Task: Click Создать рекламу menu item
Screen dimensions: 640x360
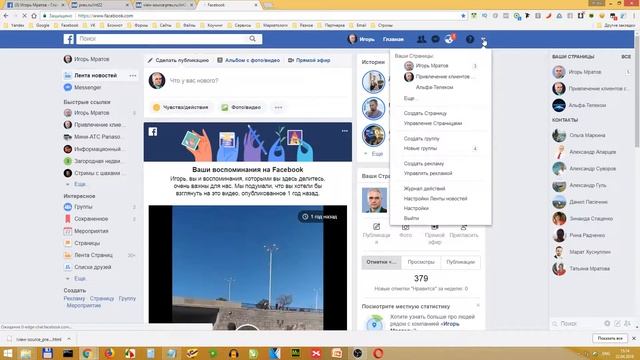Action: pyautogui.click(x=424, y=164)
